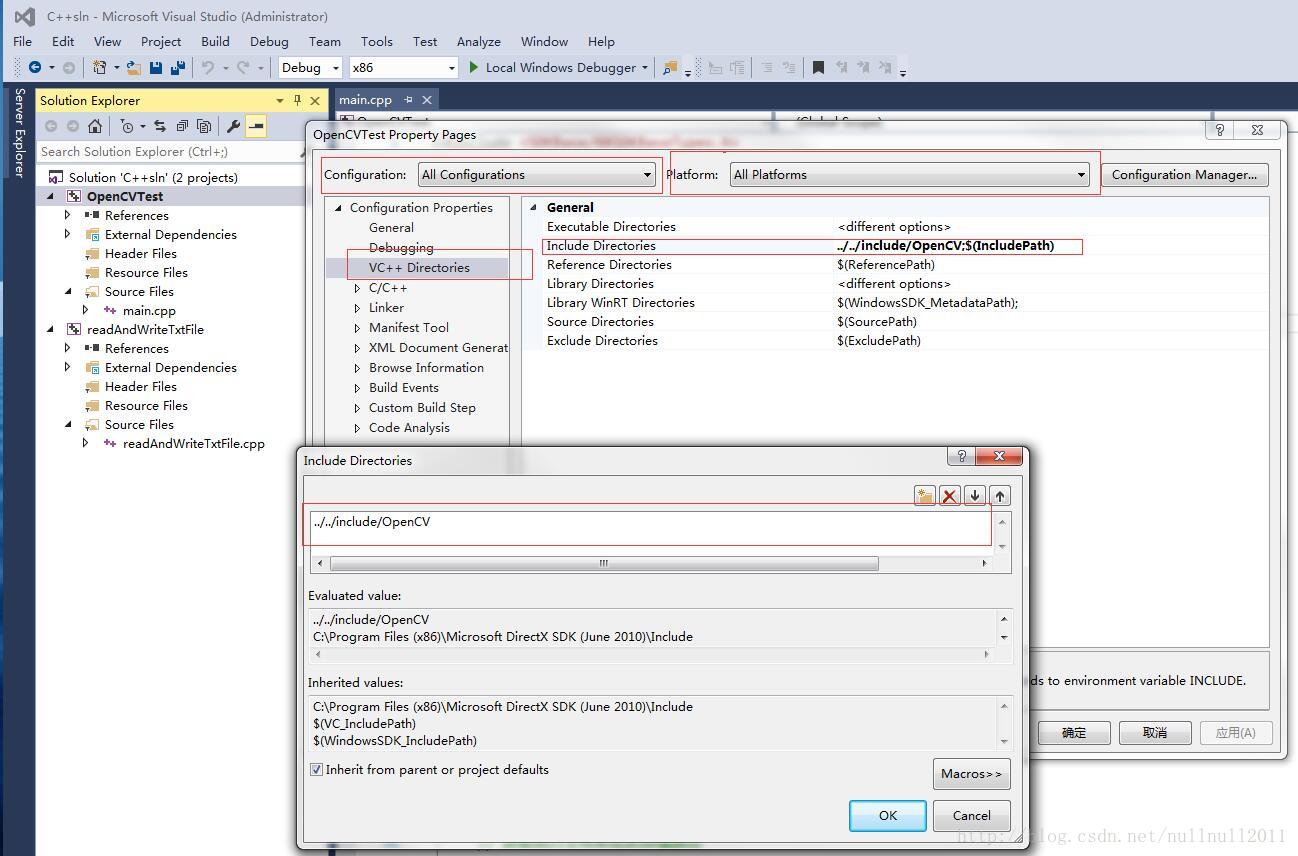Expand main.cpp in Solution Explorer

click(x=86, y=310)
